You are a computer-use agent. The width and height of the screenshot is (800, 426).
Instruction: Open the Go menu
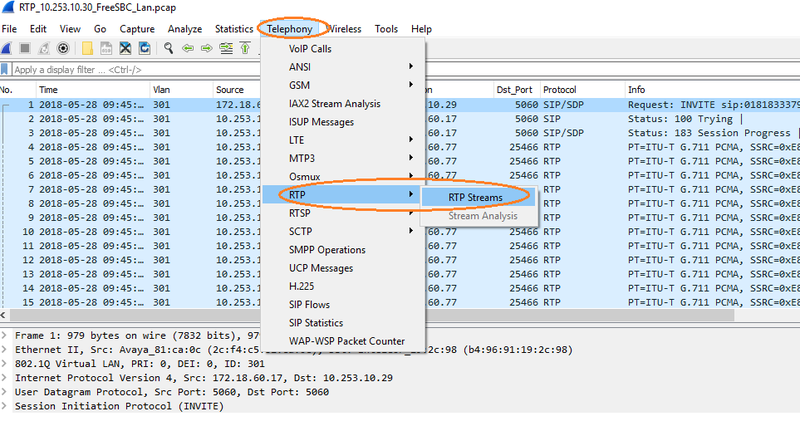tap(100, 29)
